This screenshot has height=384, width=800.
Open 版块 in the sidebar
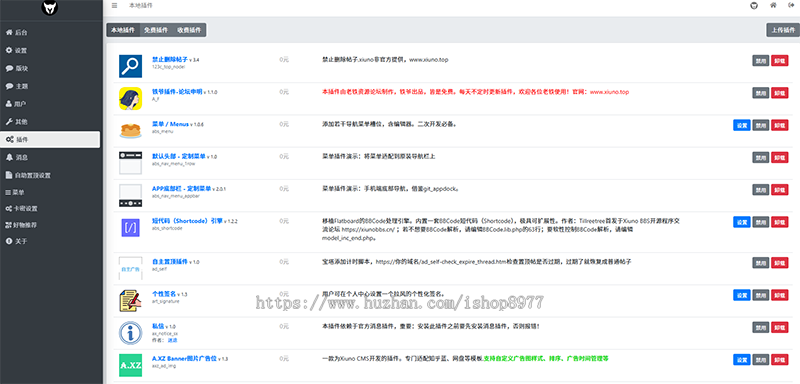point(50,68)
